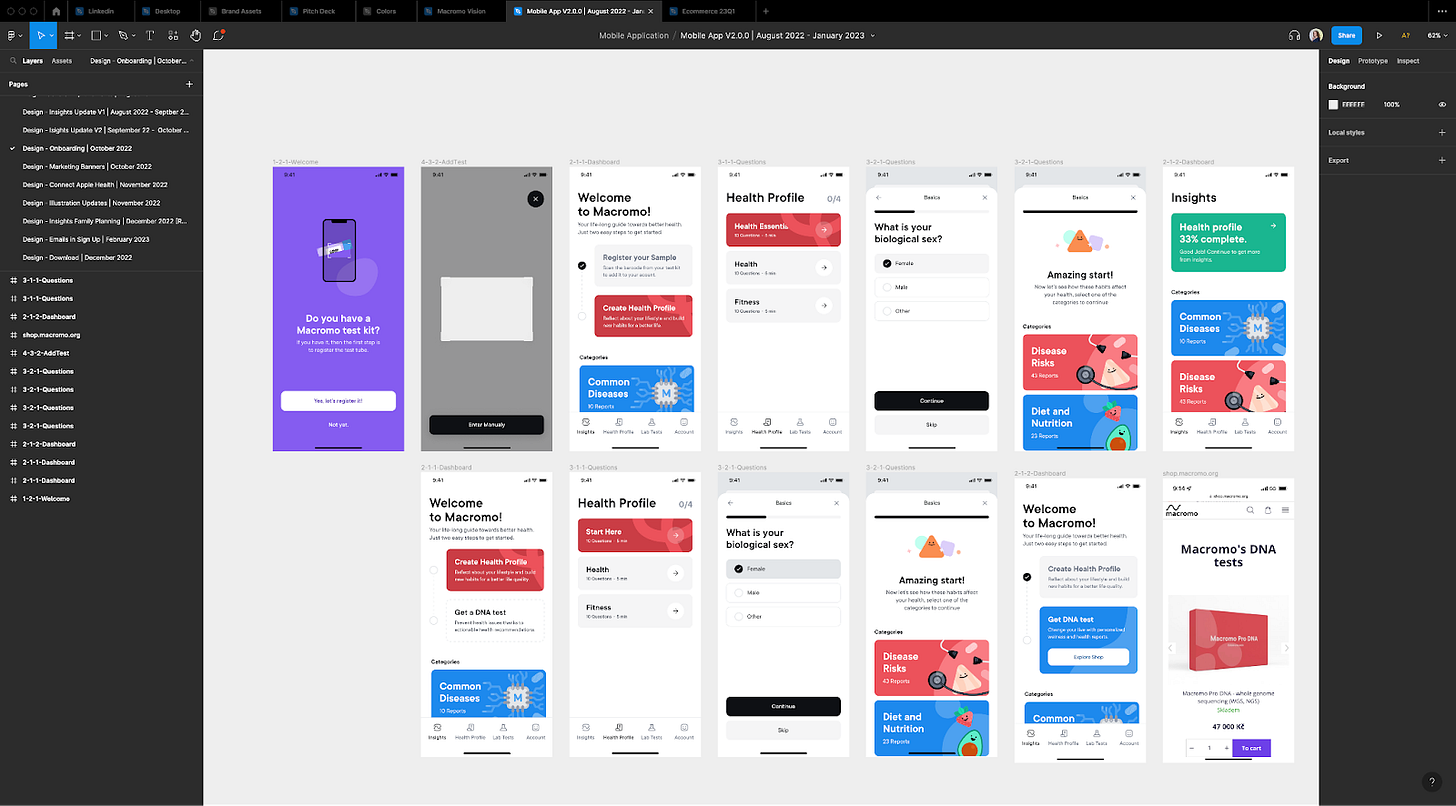Click arrow on the Start Here card

tap(677, 536)
